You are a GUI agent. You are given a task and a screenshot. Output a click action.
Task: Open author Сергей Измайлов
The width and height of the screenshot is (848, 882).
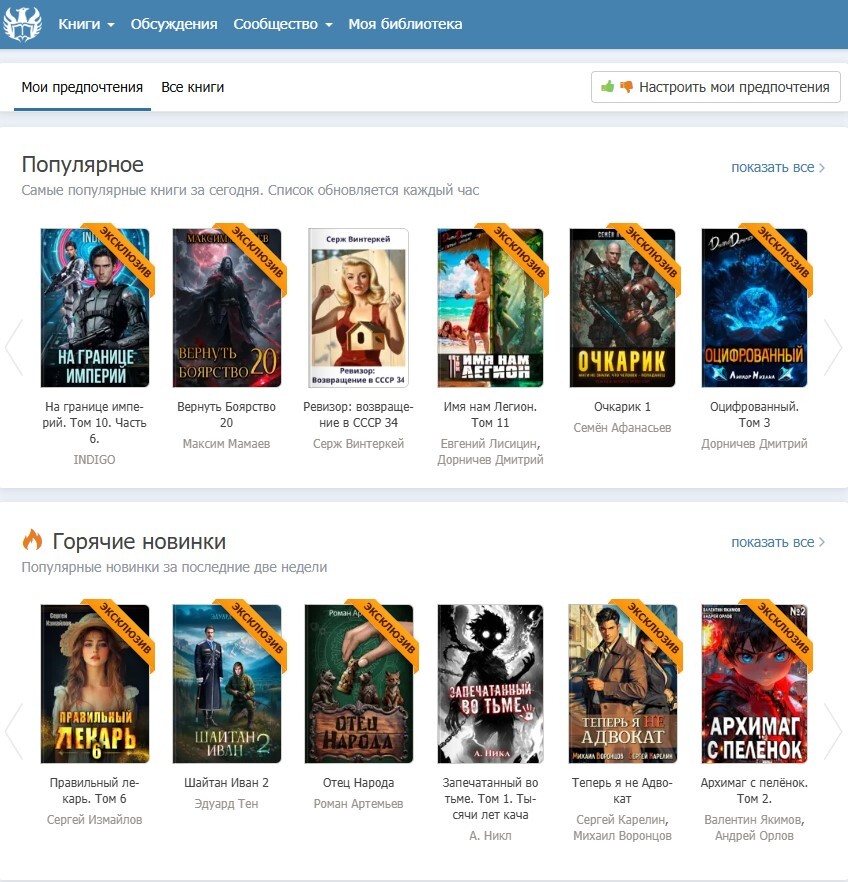pos(94,820)
